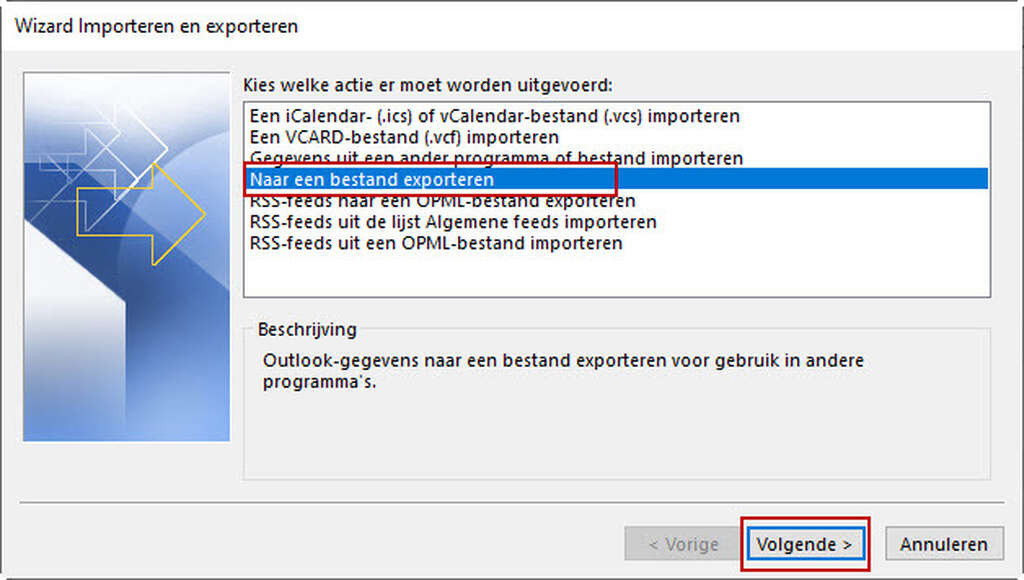This screenshot has height=580, width=1024.
Task: Click the greyed-out Vorige button
Action: point(683,544)
